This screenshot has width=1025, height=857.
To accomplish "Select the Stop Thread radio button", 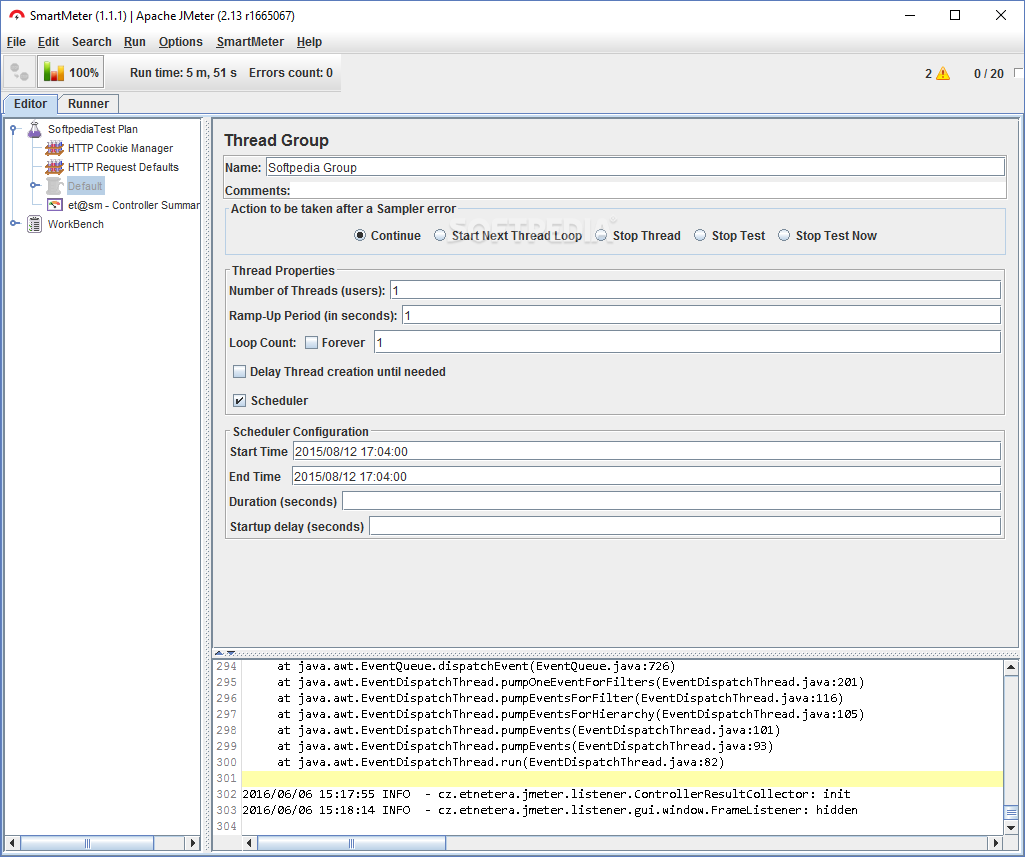I will pyautogui.click(x=601, y=235).
